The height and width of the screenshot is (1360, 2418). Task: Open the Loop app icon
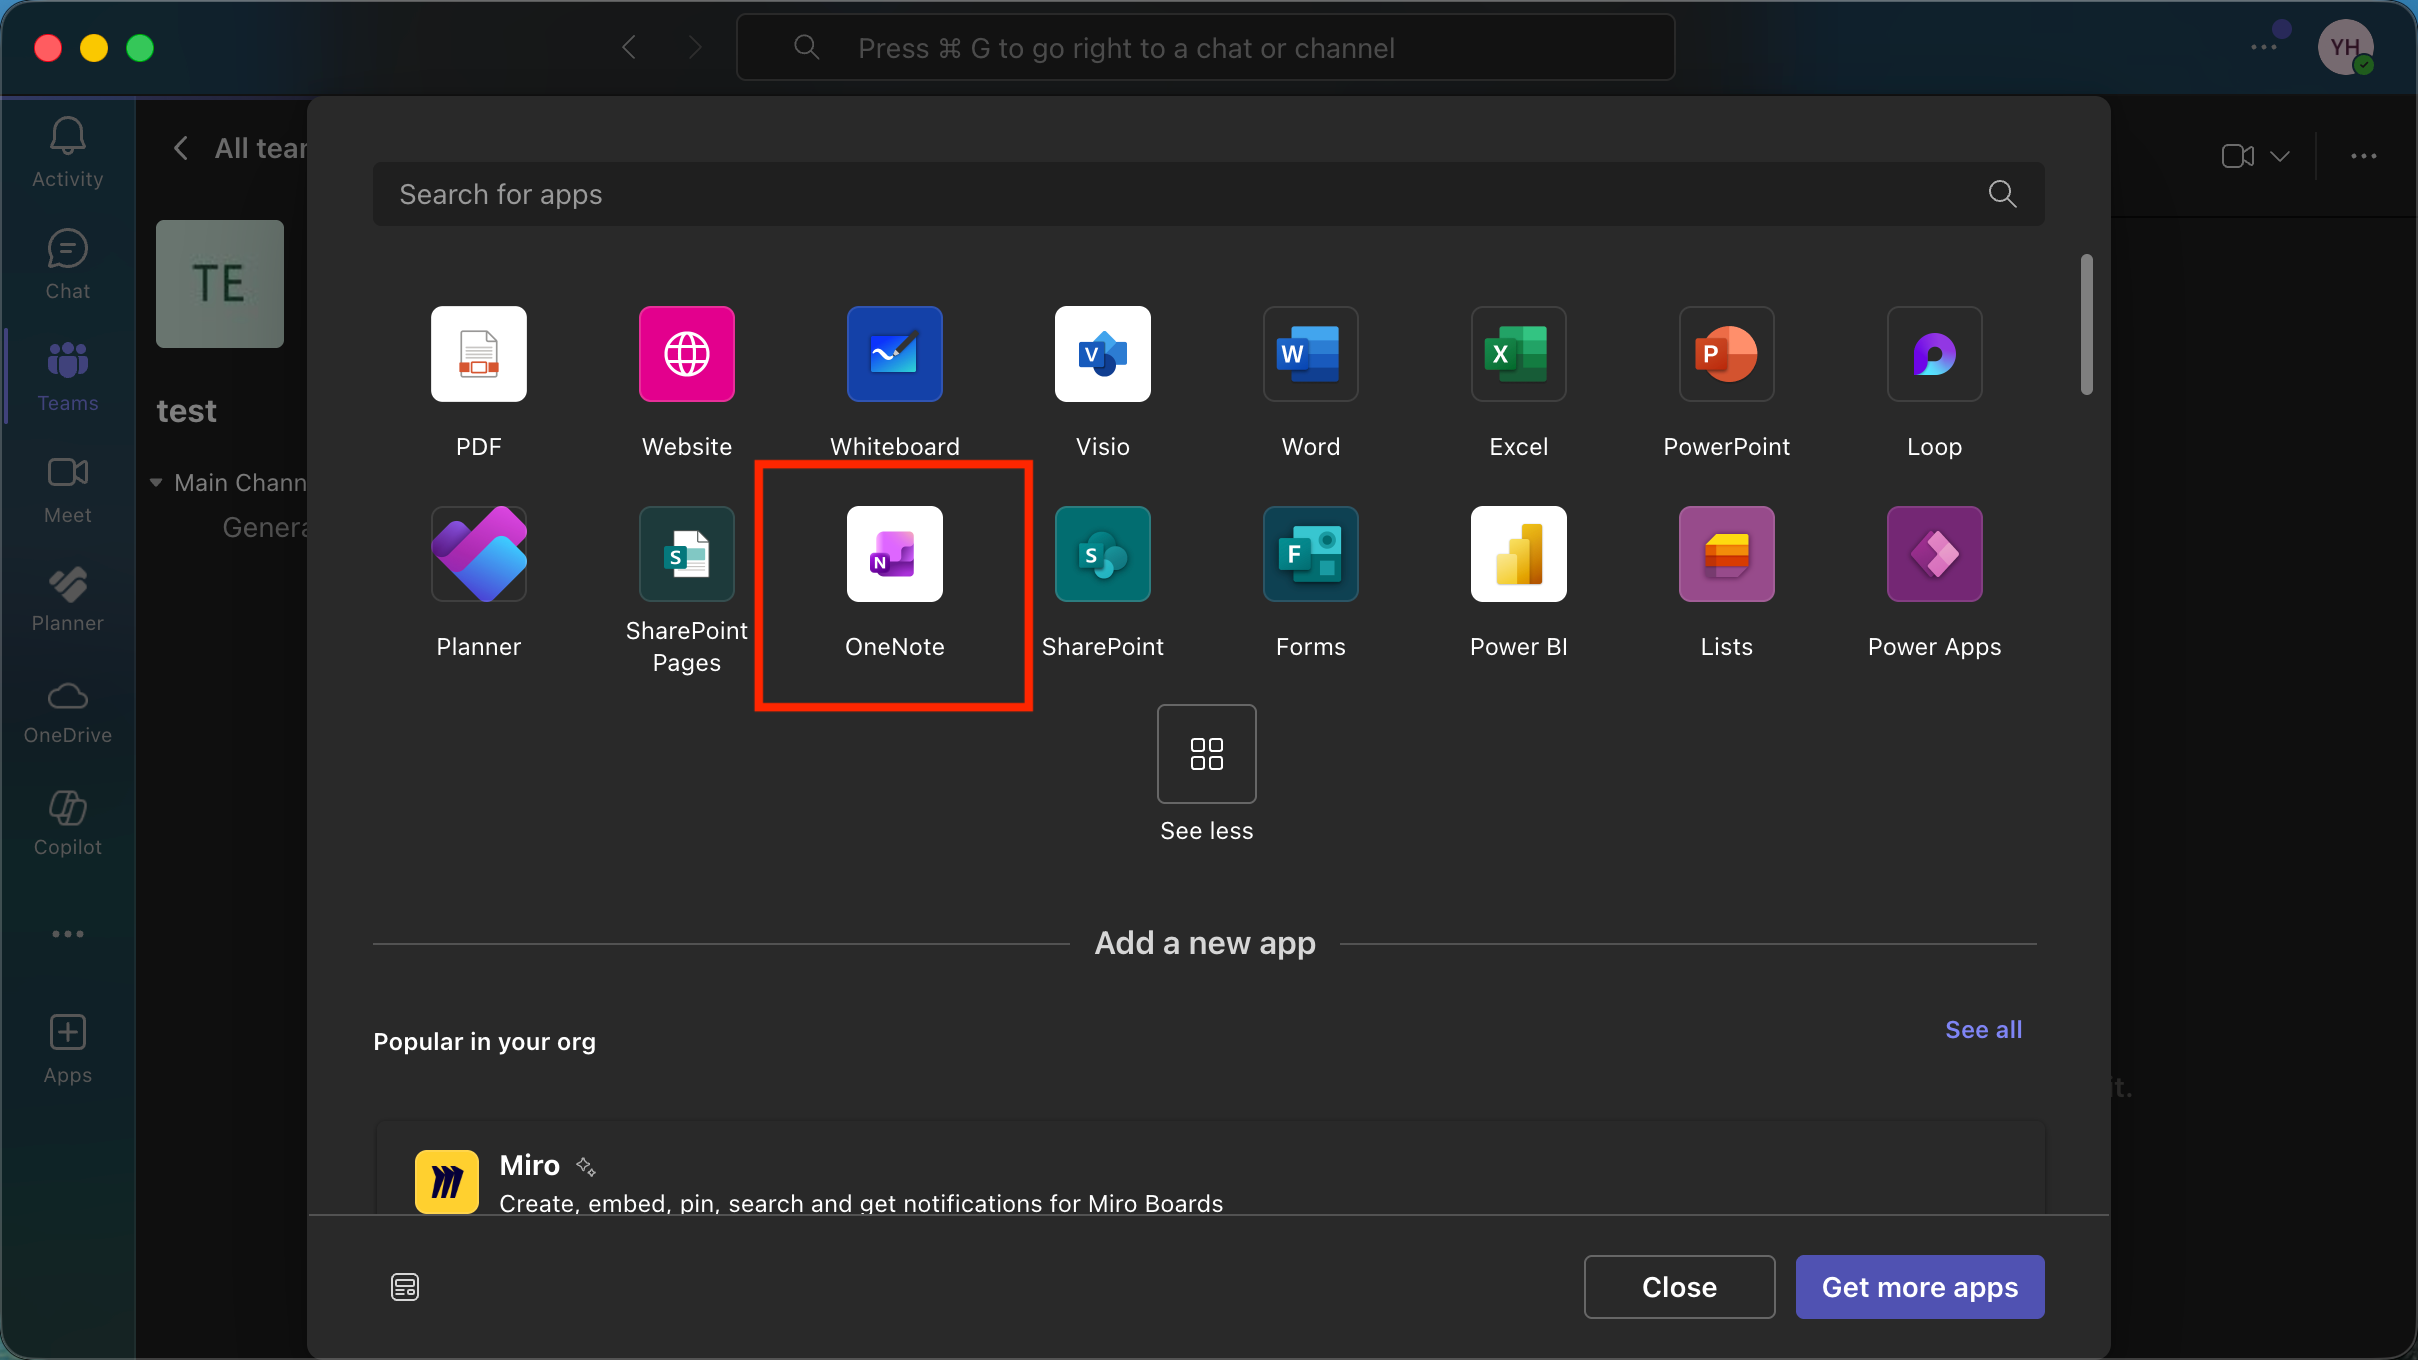click(x=1935, y=354)
